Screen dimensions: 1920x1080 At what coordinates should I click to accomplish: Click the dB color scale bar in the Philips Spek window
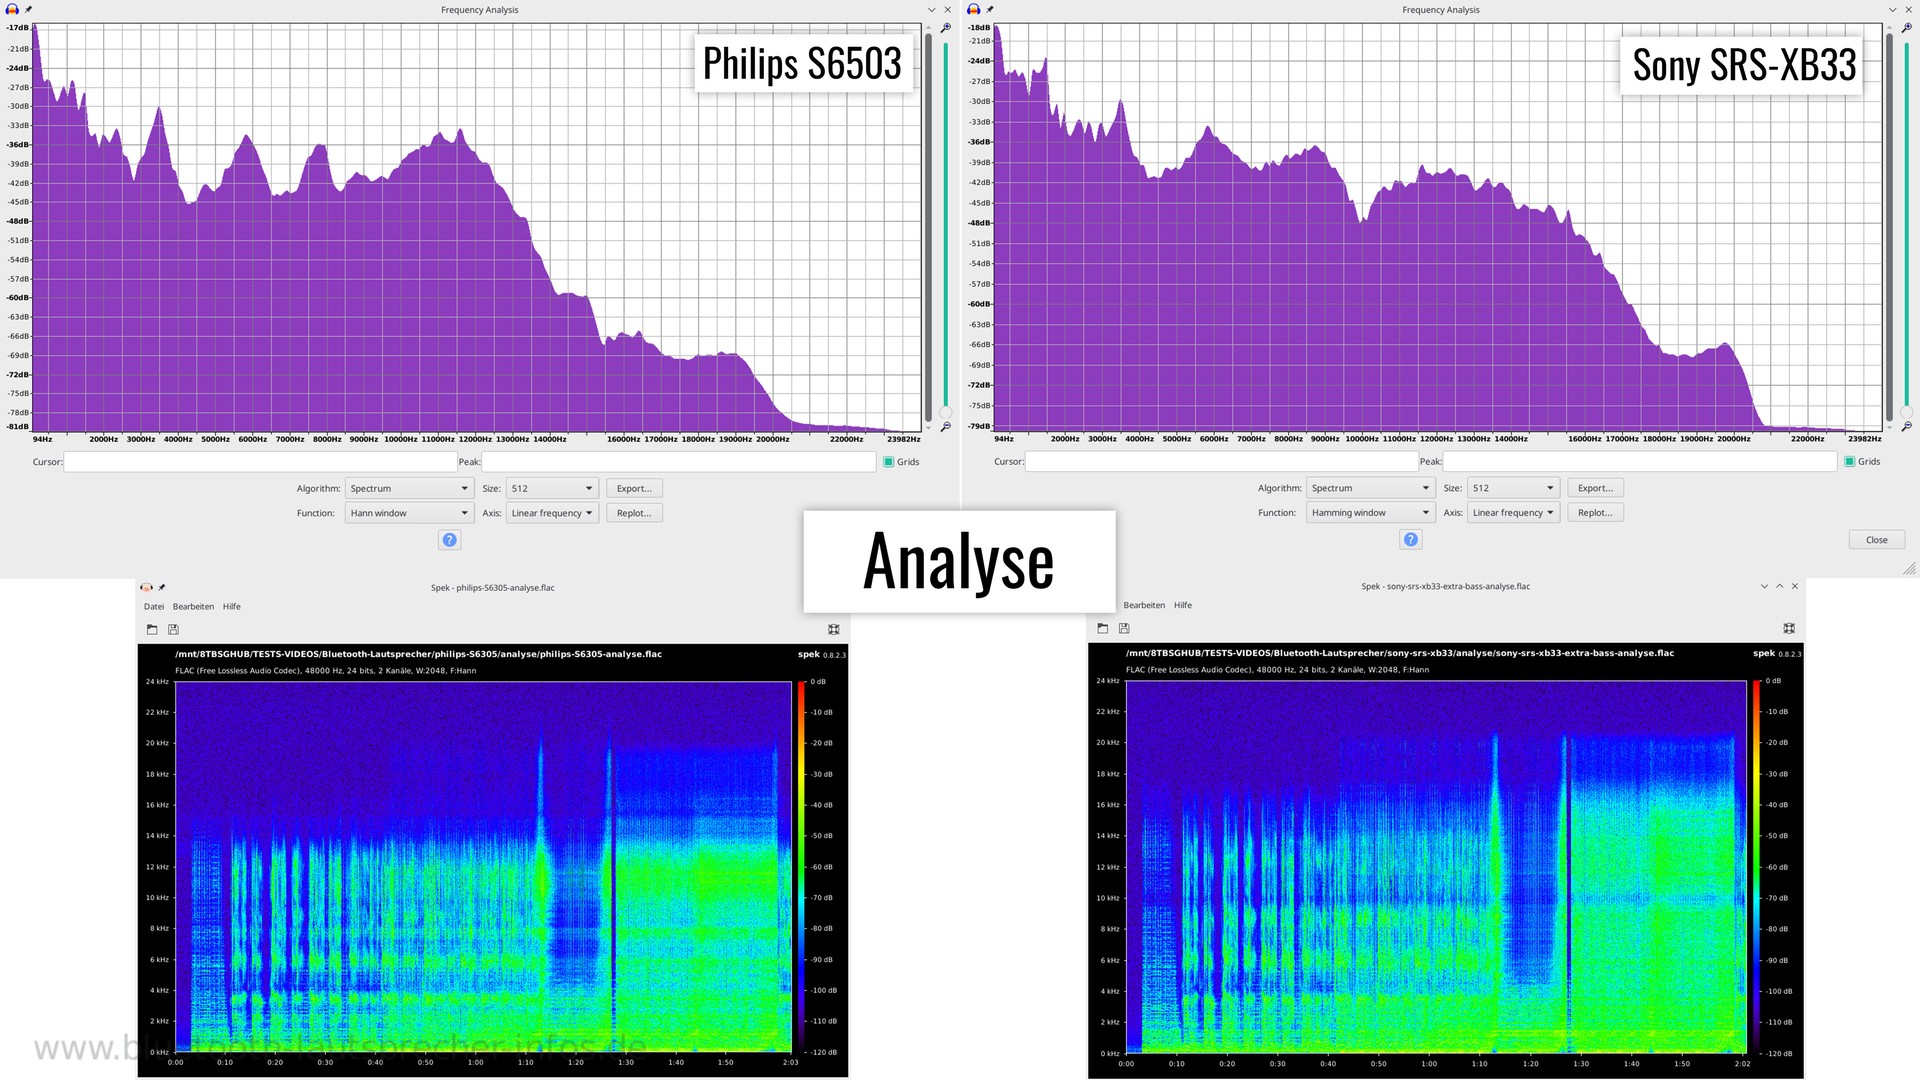coord(801,867)
